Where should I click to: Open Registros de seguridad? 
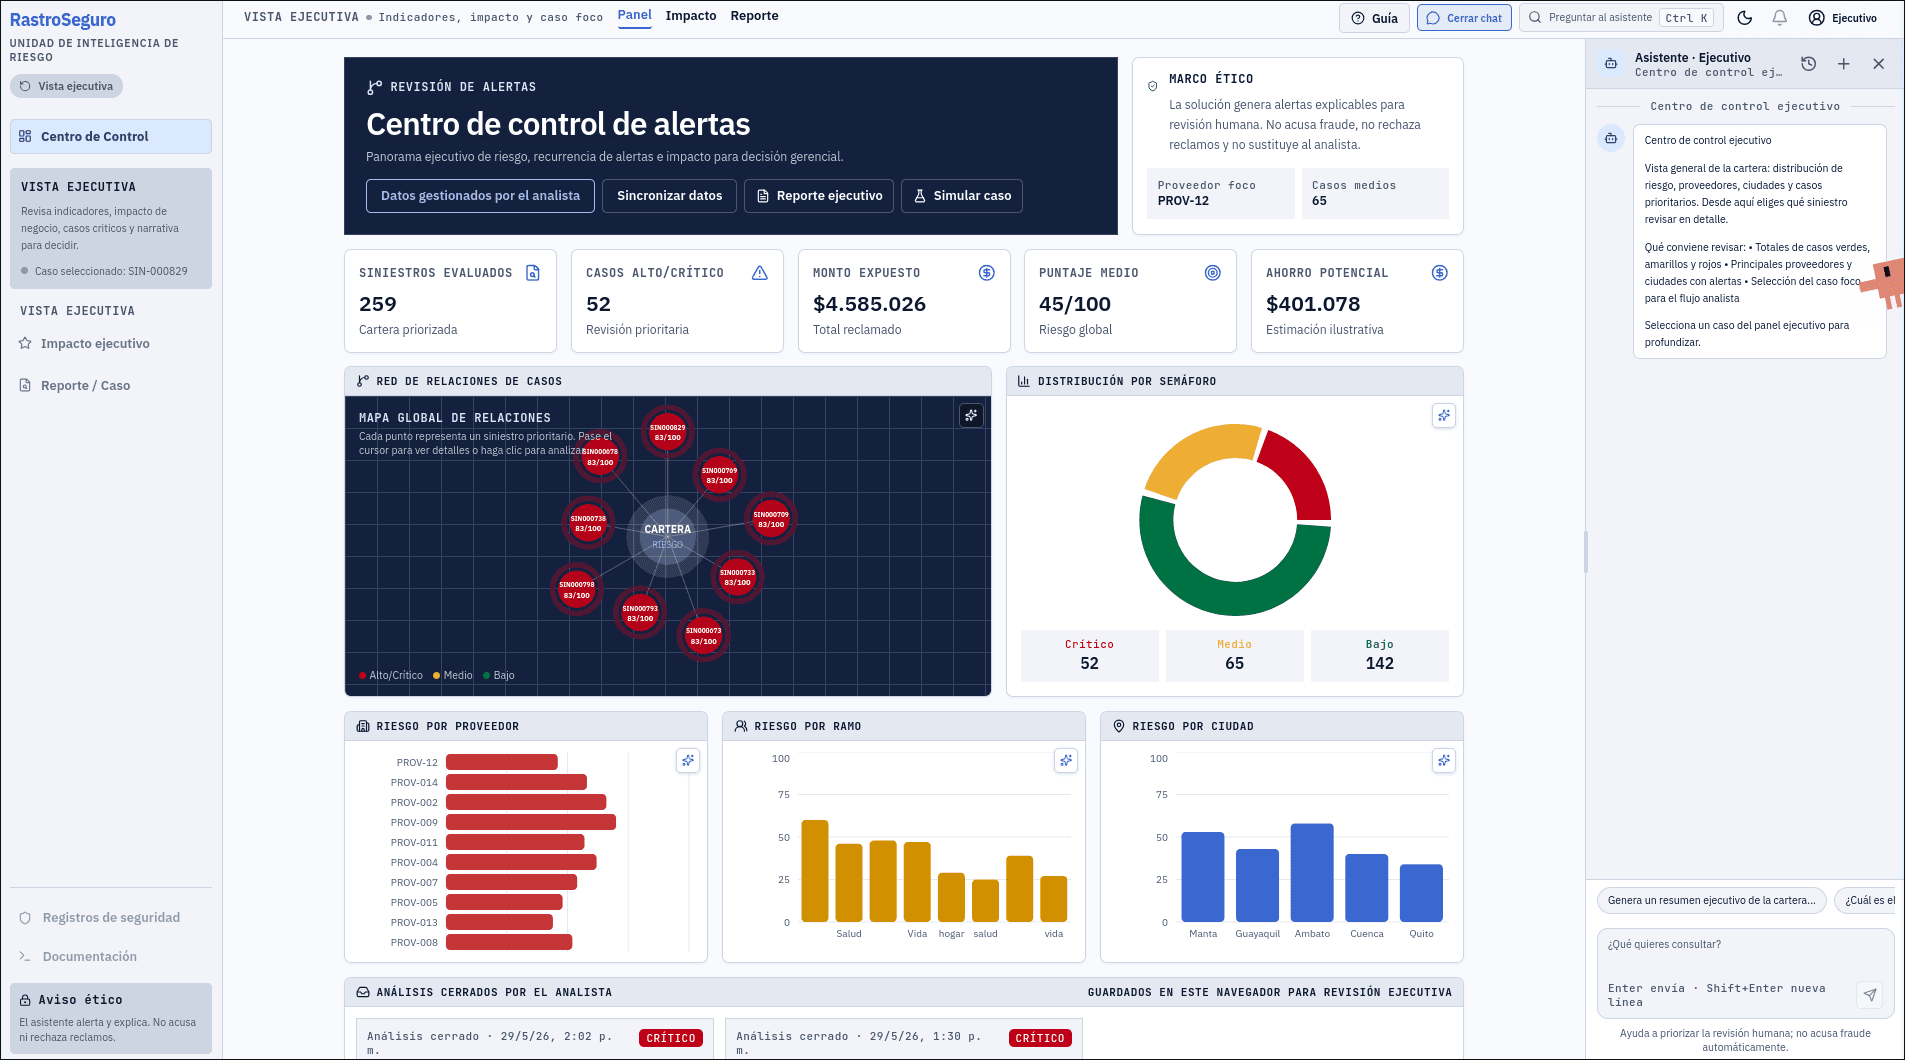click(x=111, y=918)
